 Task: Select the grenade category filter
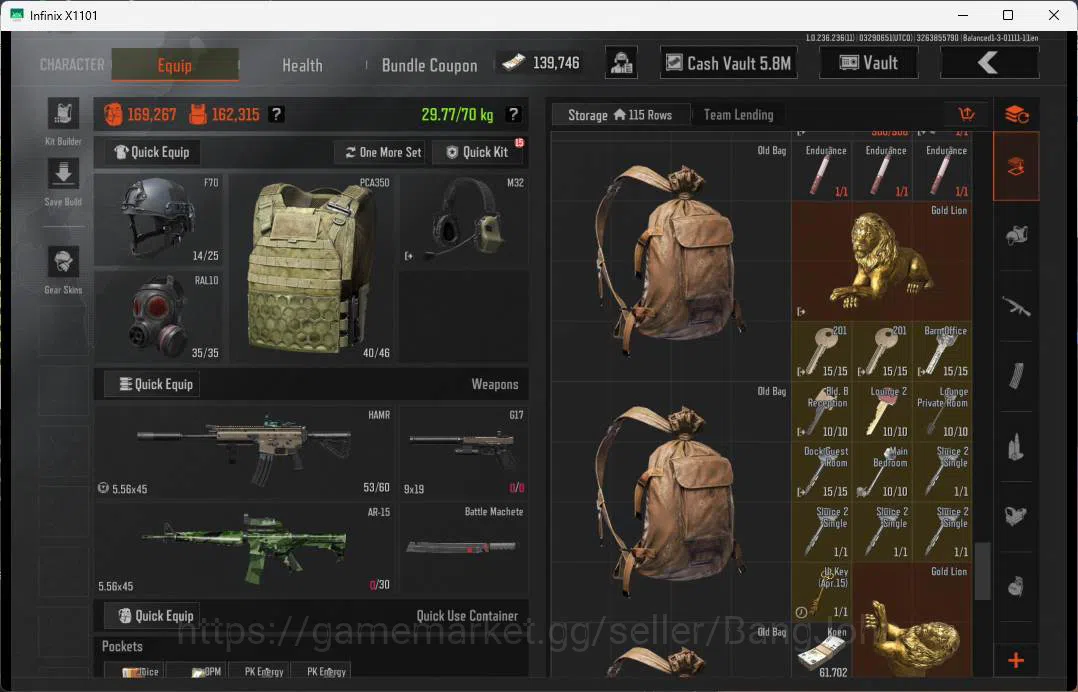click(1016, 586)
